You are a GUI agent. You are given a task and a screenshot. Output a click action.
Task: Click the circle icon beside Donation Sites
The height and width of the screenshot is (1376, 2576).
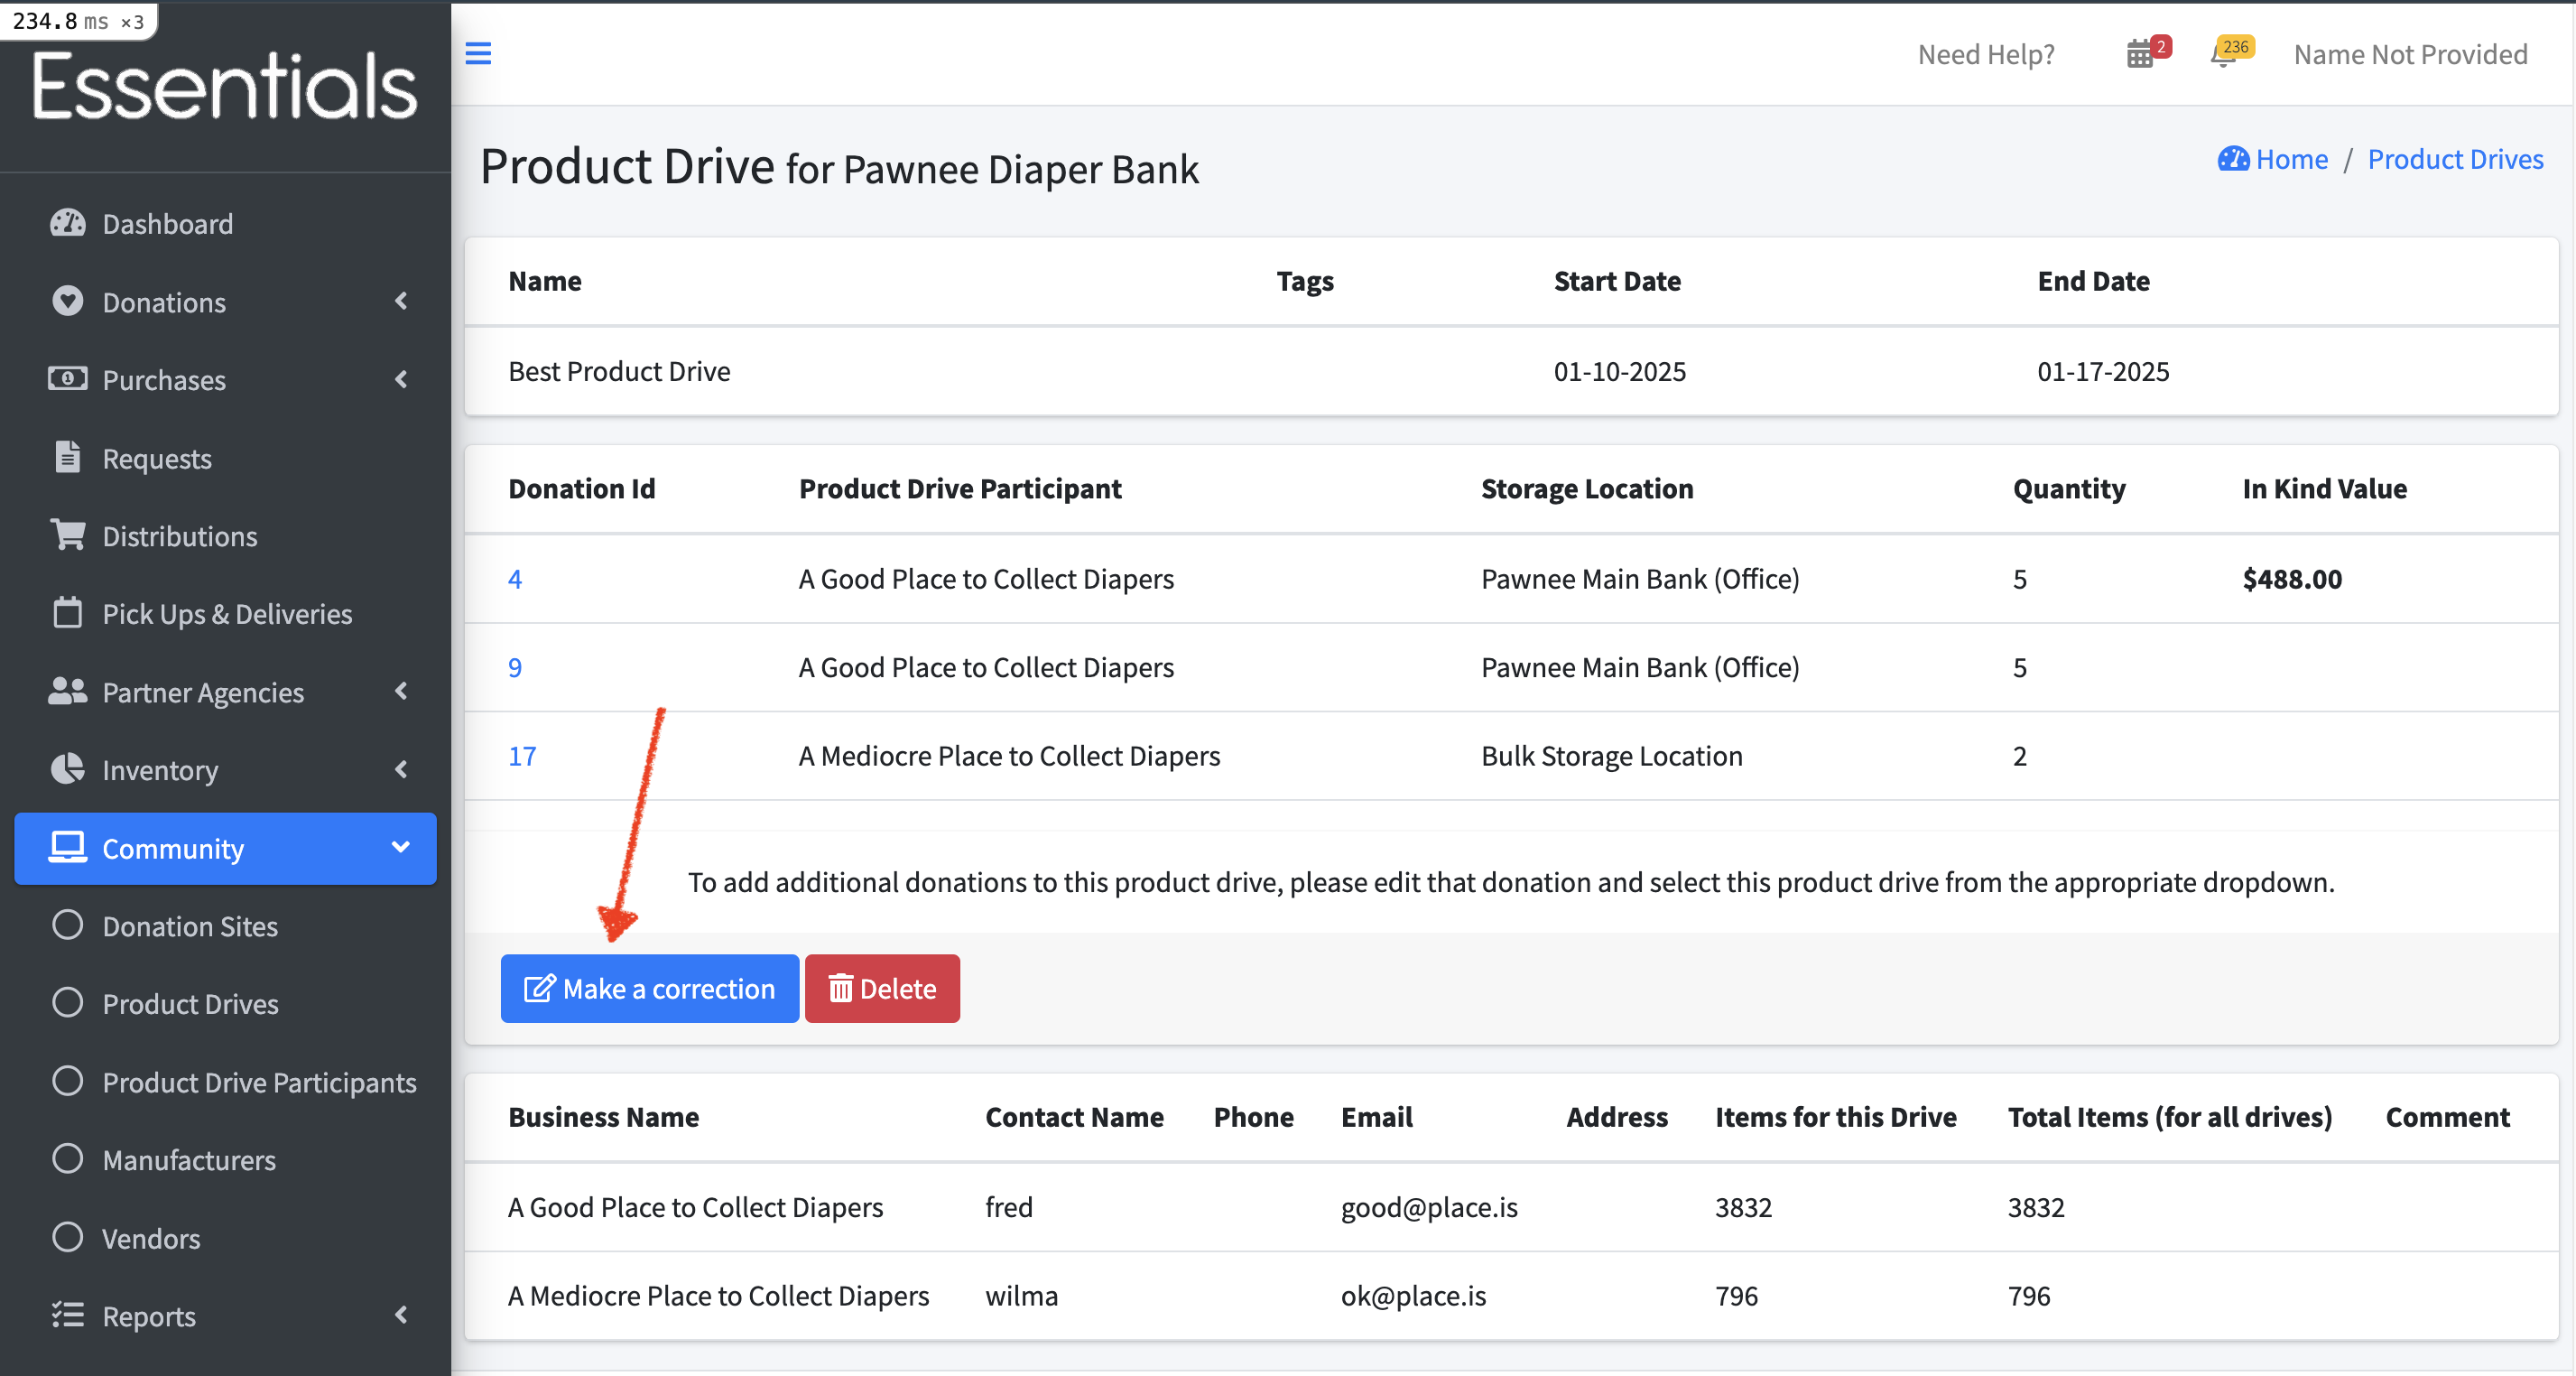[x=67, y=925]
